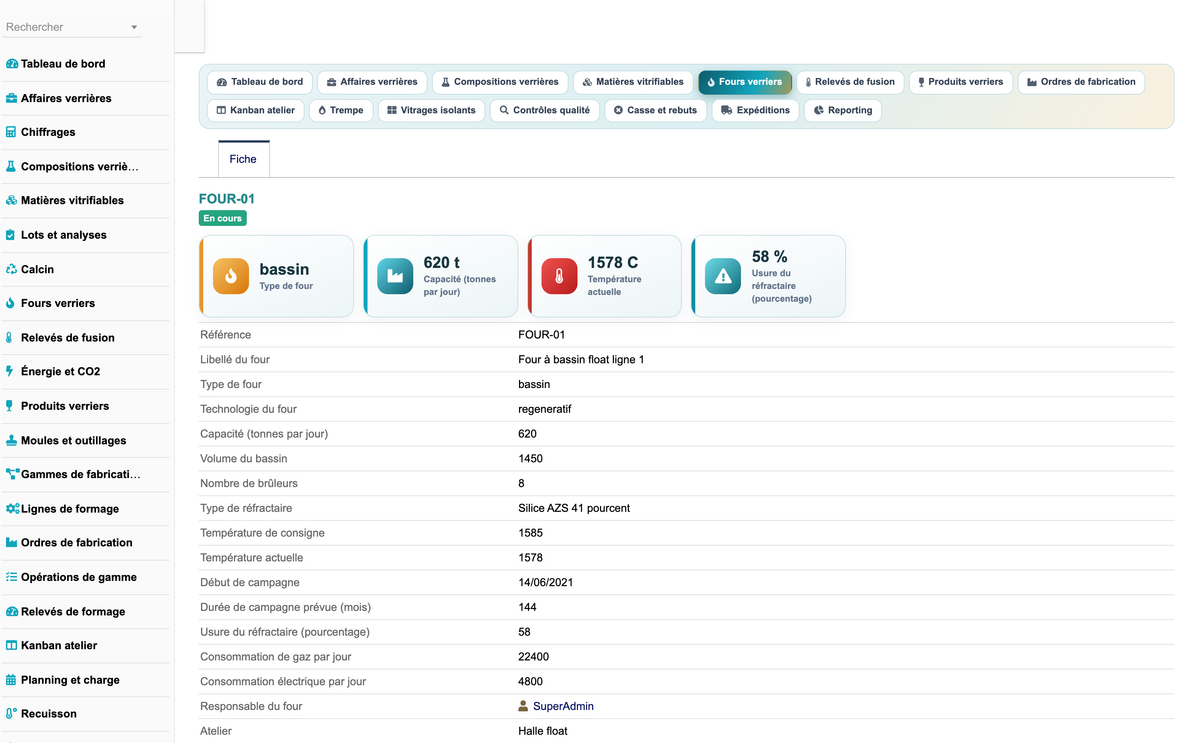
Task: Click the Kanban atelier columns icon in sidebar
Action: (x=12, y=646)
